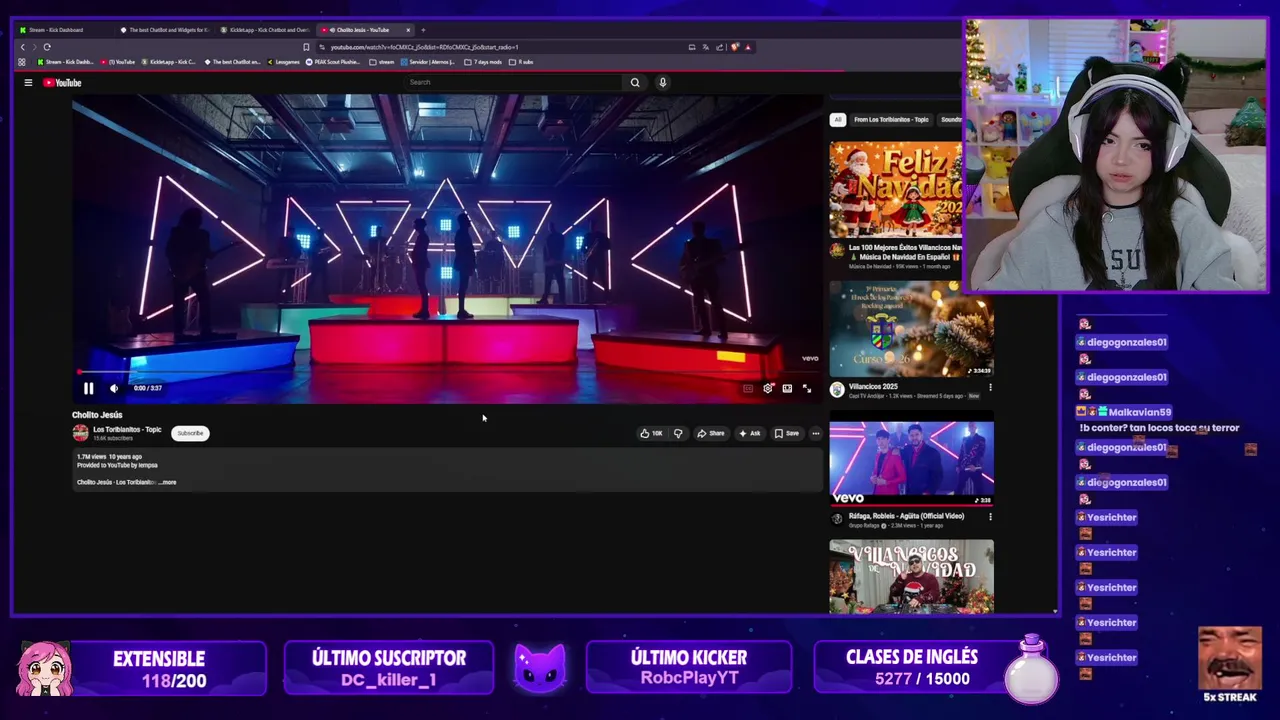This screenshot has height=720, width=1280.
Task: Seek using the video progress bar
Action: [x=448, y=373]
